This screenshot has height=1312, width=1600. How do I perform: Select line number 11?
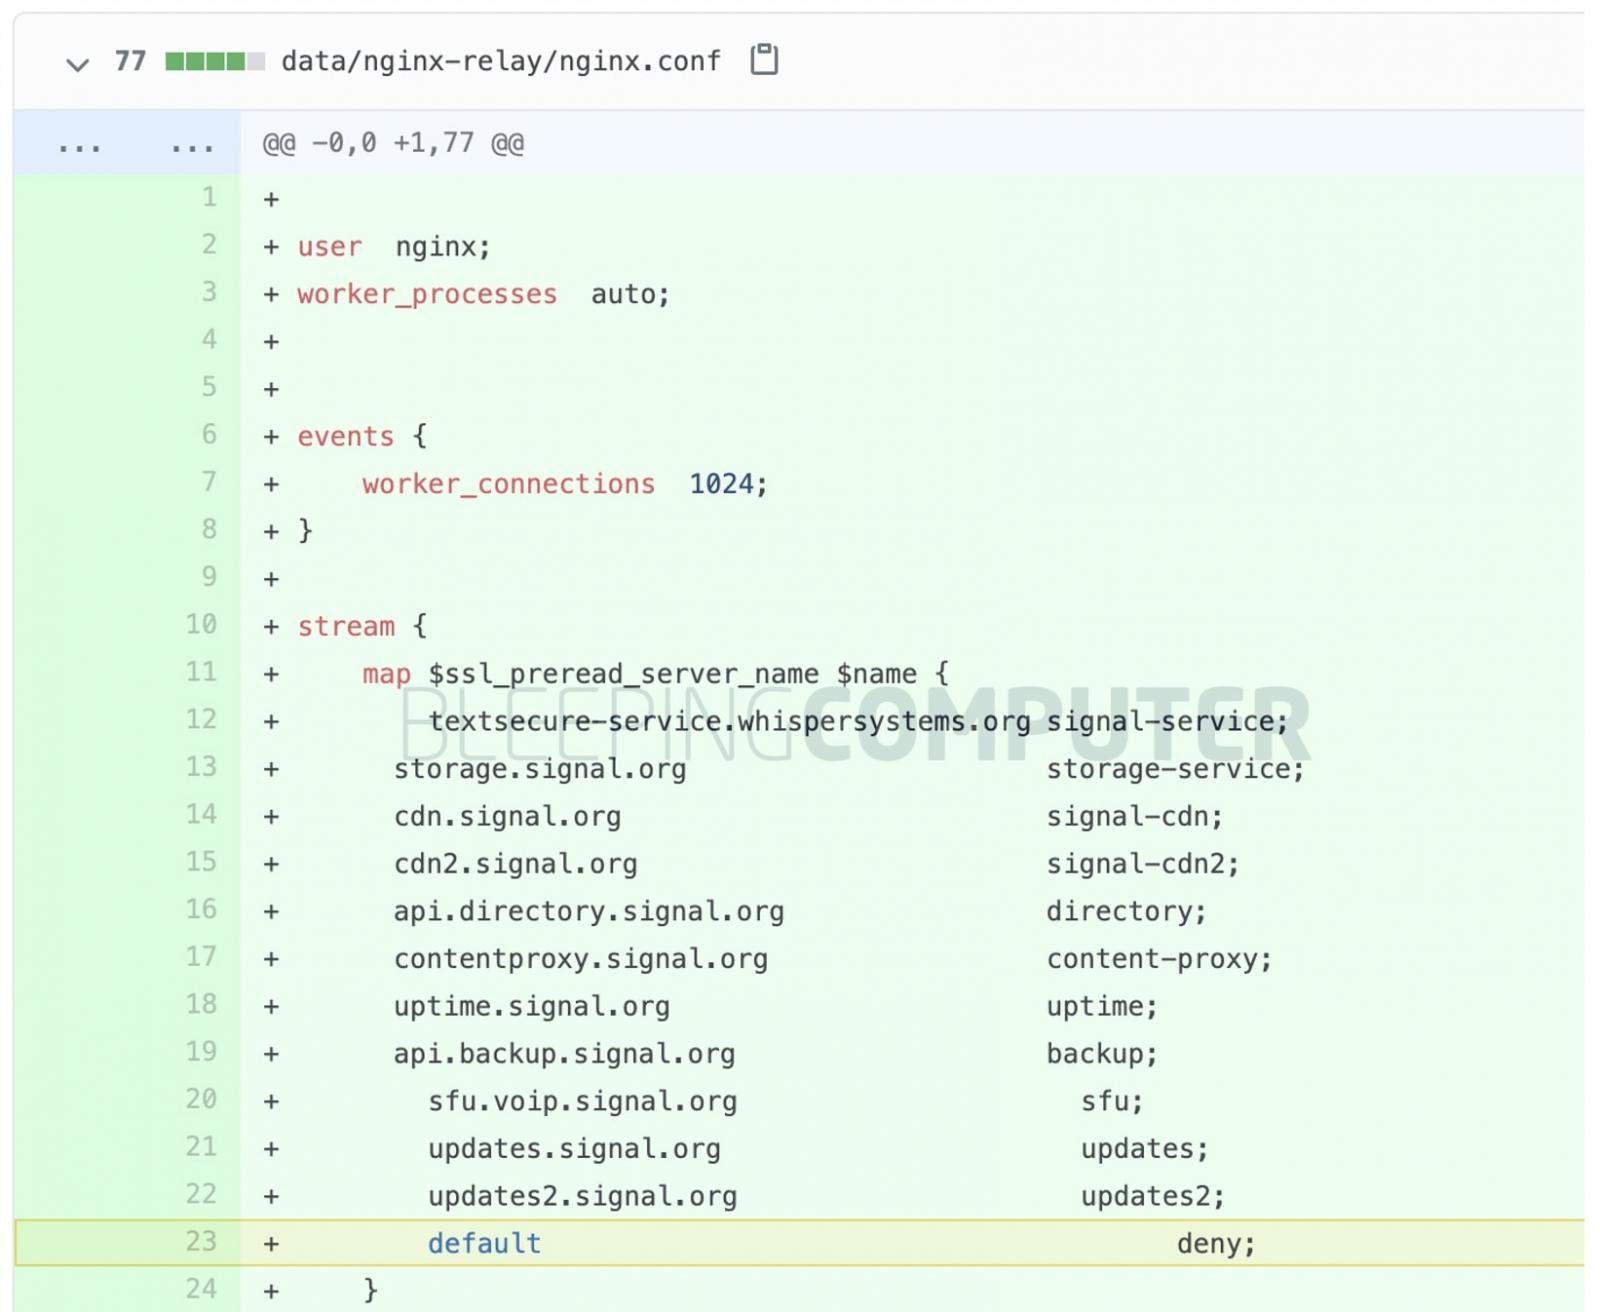[x=201, y=672]
